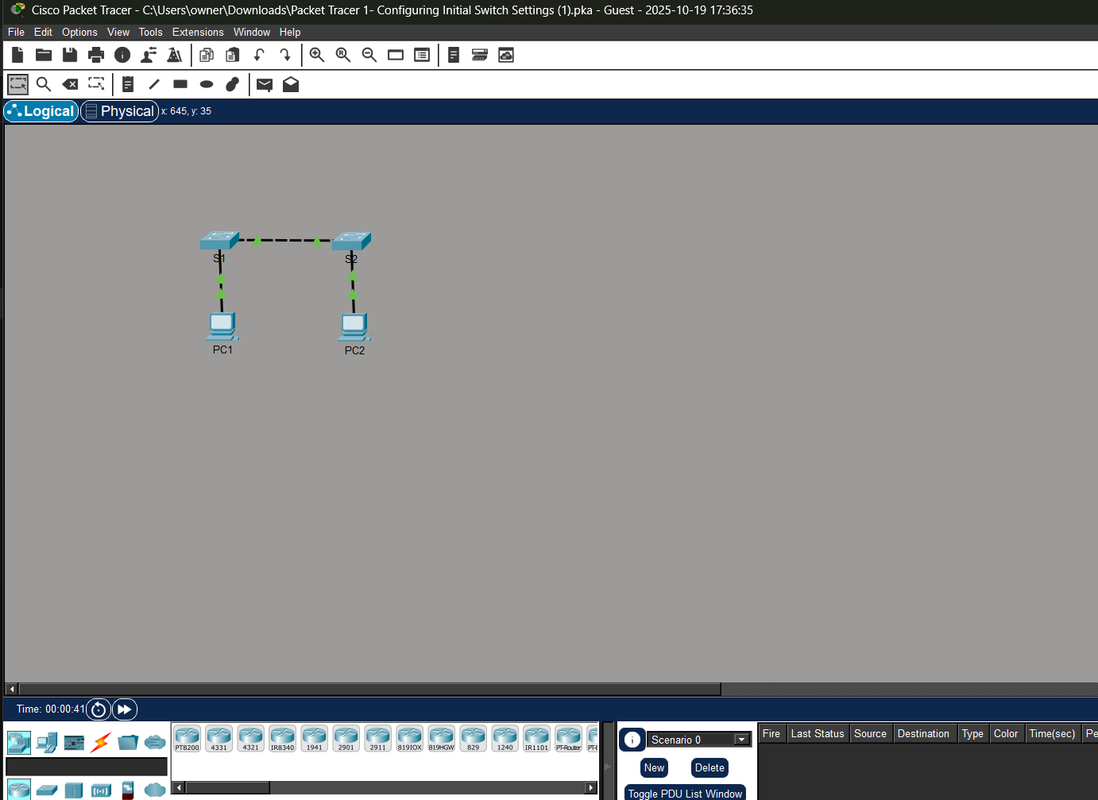Image resolution: width=1098 pixels, height=800 pixels.
Task: Click workspace horizontal scrollbar left arrow
Action: [11, 689]
